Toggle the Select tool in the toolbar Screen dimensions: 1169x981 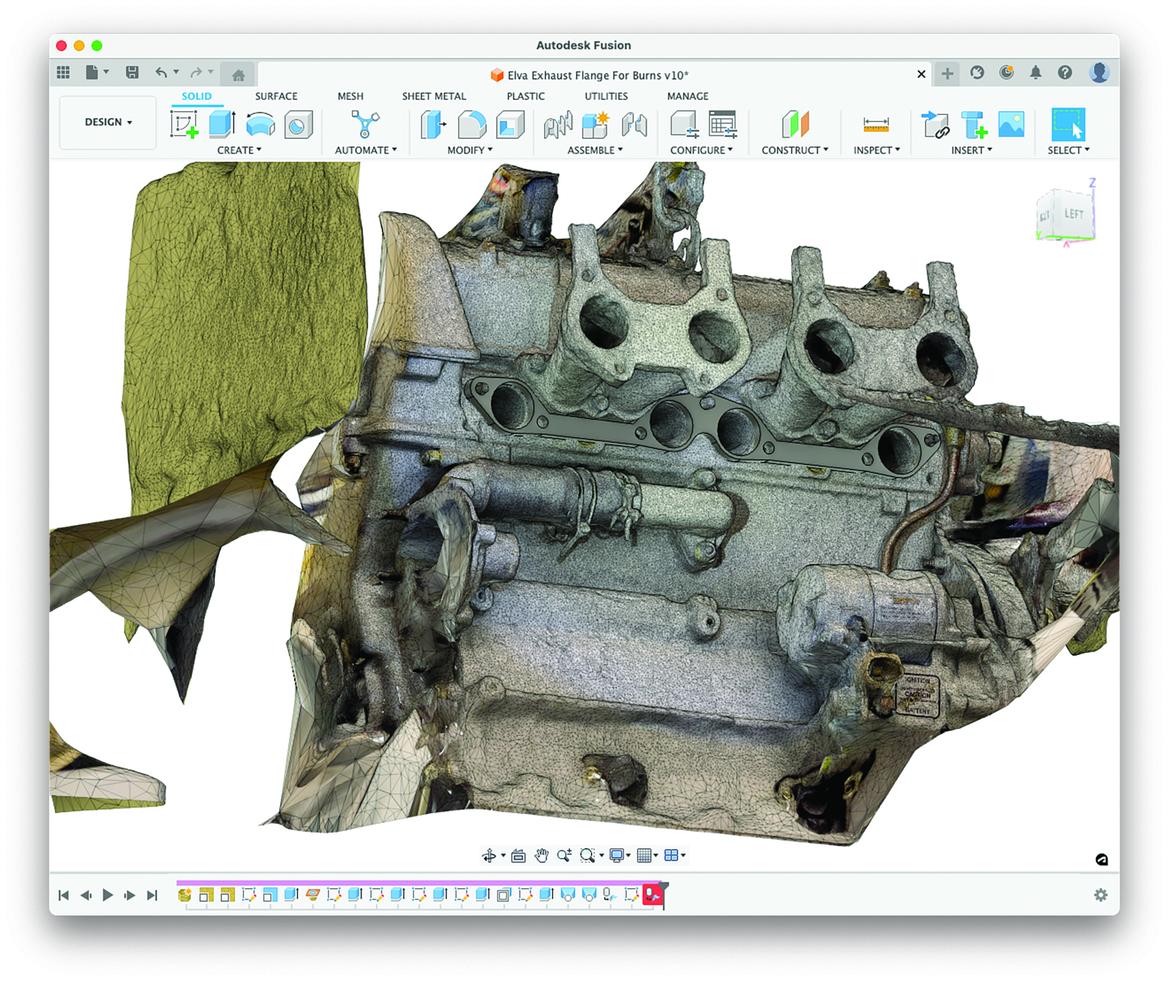point(1068,124)
